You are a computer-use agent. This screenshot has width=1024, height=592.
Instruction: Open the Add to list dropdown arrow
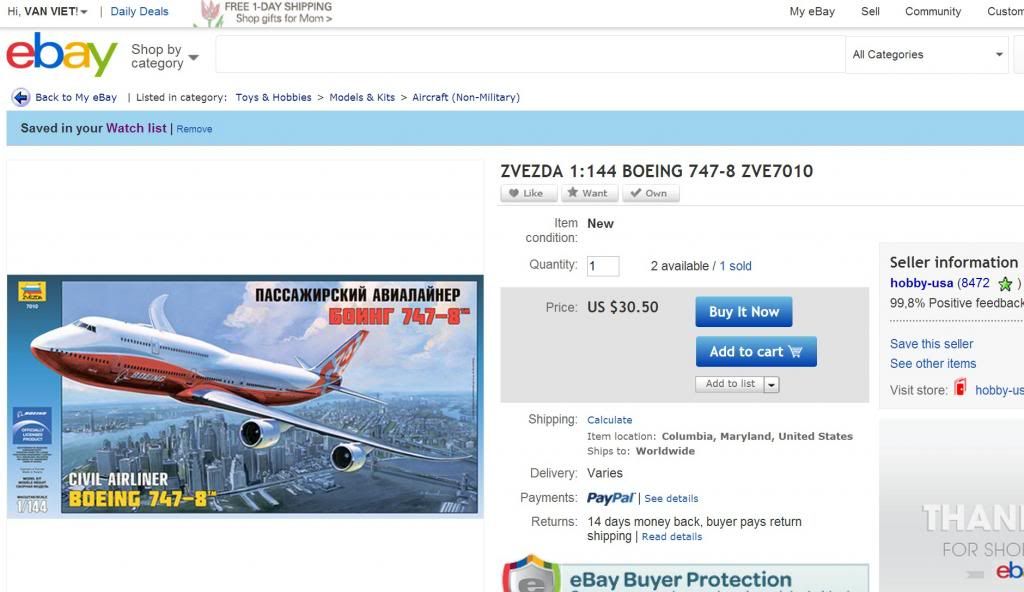[x=771, y=384]
